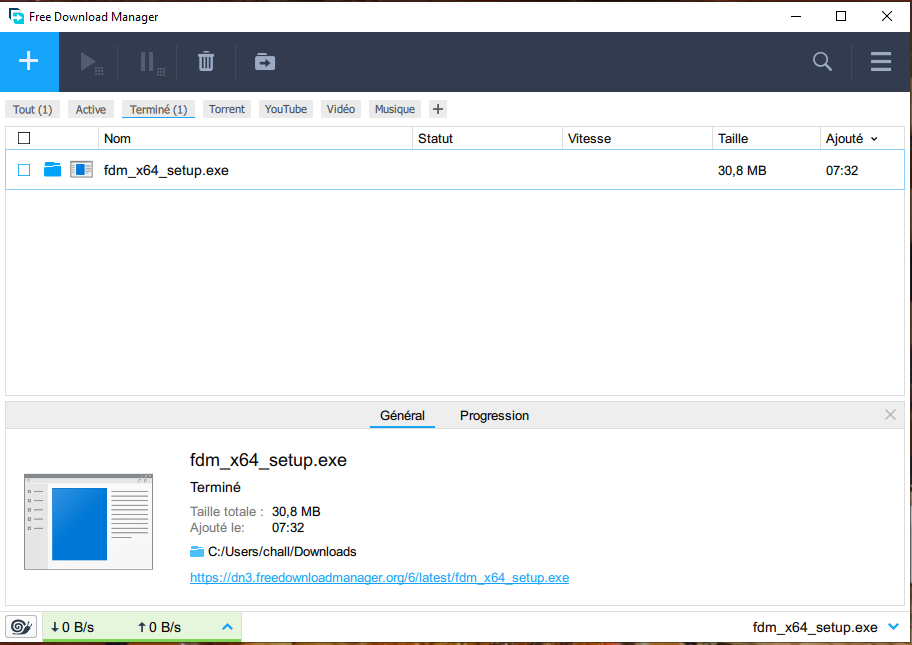The image size is (912, 645).
Task: Close the details panel with X
Action: pos(890,415)
